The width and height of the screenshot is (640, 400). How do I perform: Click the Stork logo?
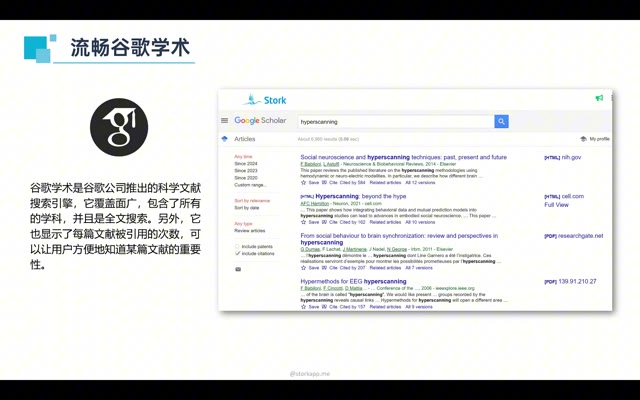(265, 100)
